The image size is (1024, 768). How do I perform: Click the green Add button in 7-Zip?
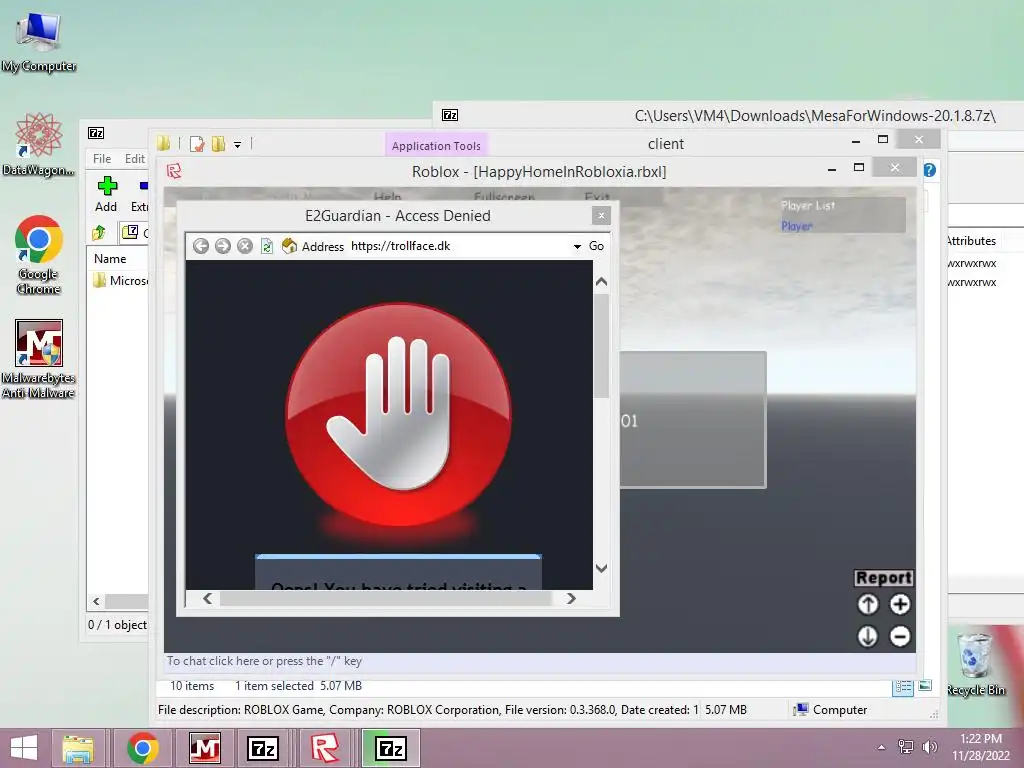tap(106, 194)
